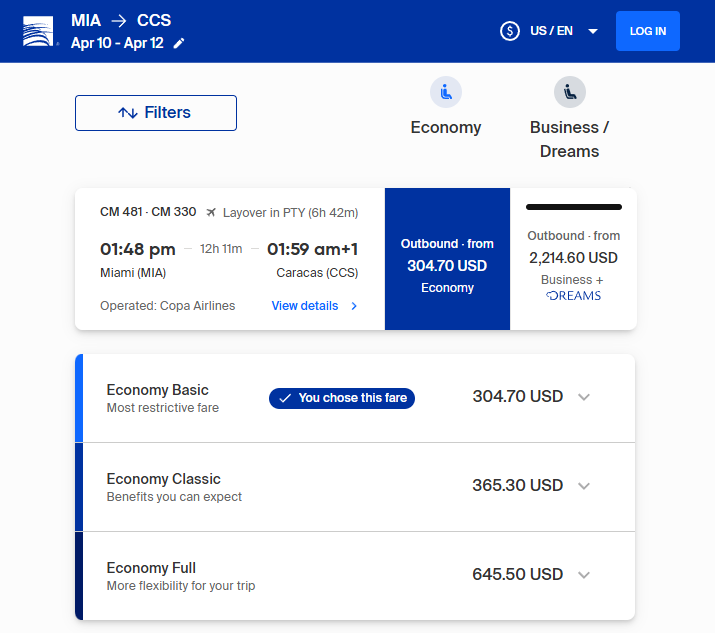Image resolution: width=715 pixels, height=633 pixels.
Task: Open the Filters button
Action: (156, 113)
